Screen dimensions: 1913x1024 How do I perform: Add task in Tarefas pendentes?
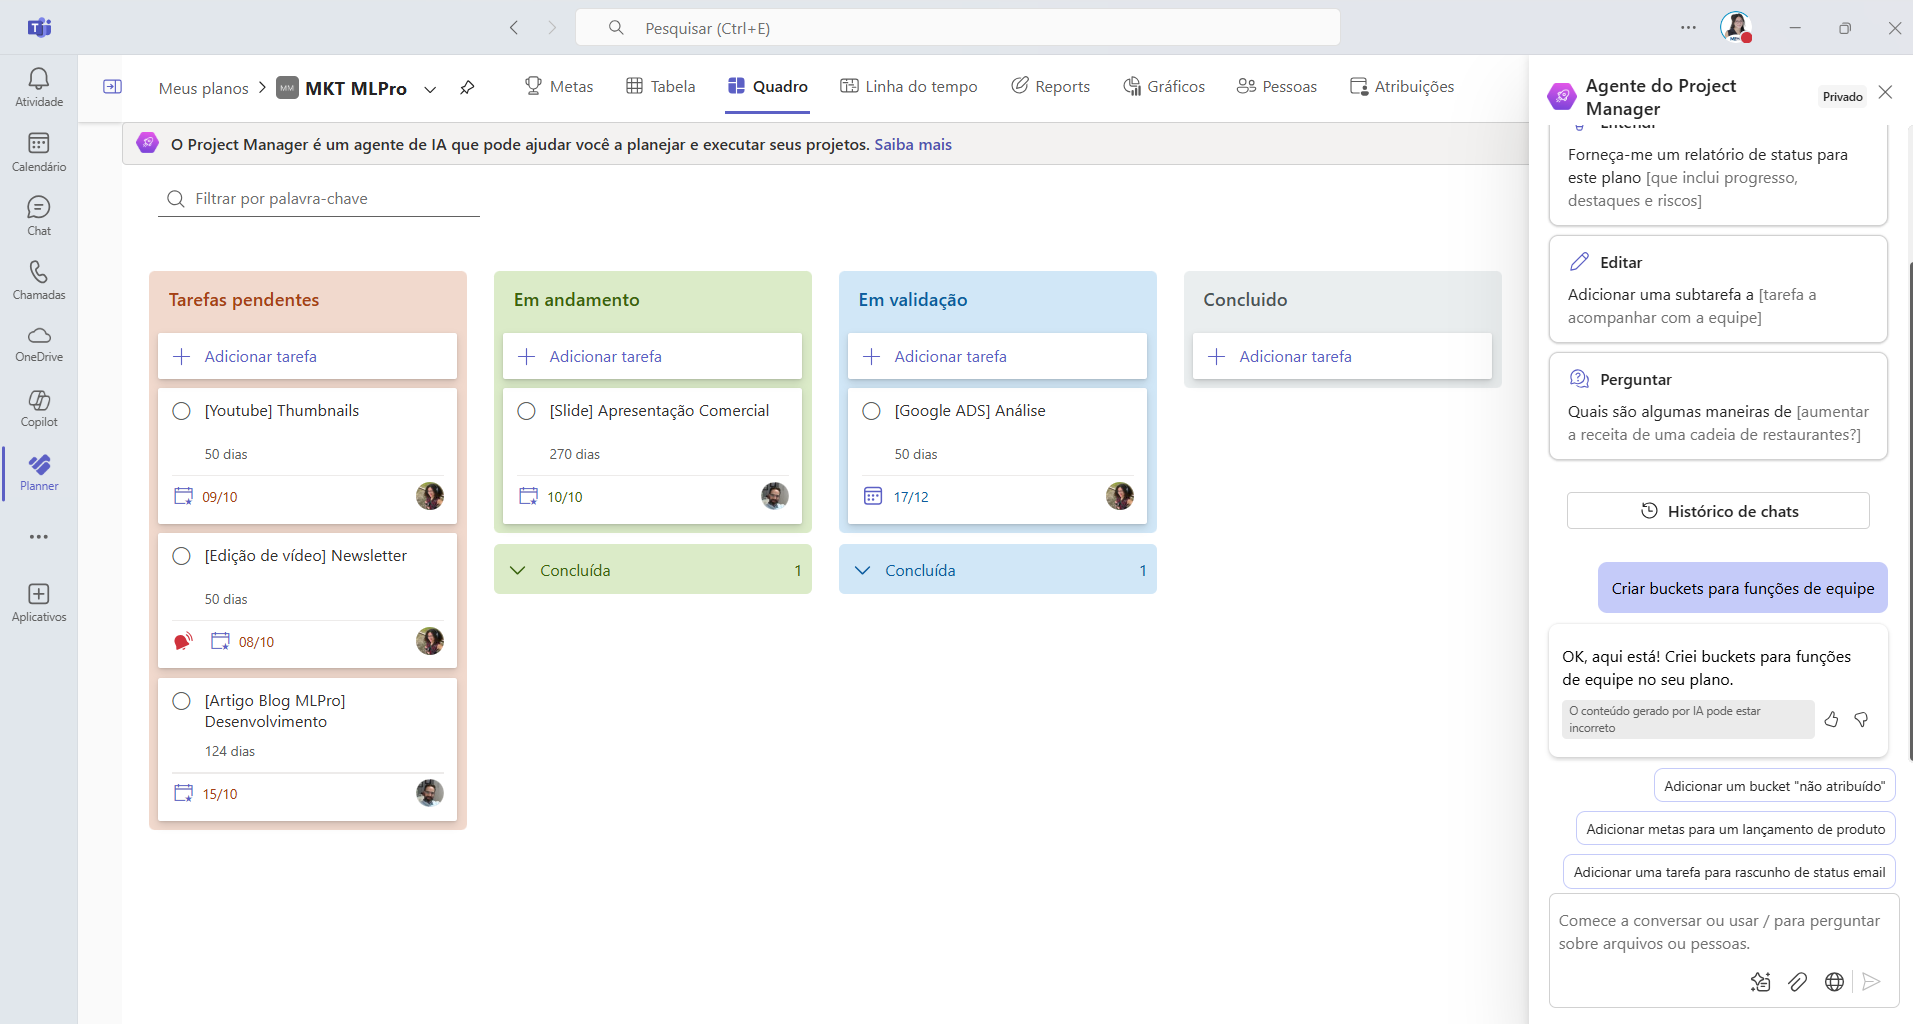click(307, 356)
